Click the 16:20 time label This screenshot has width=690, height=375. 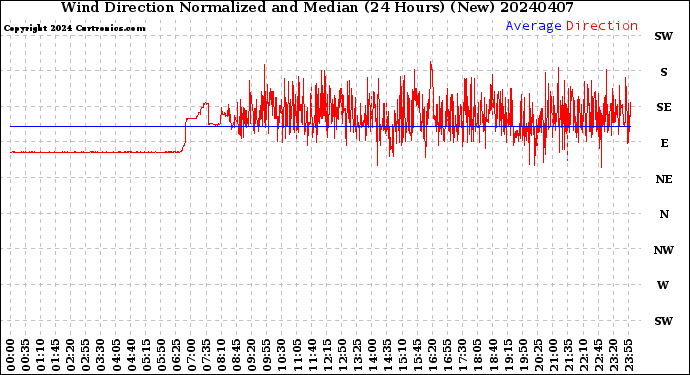[433, 355]
